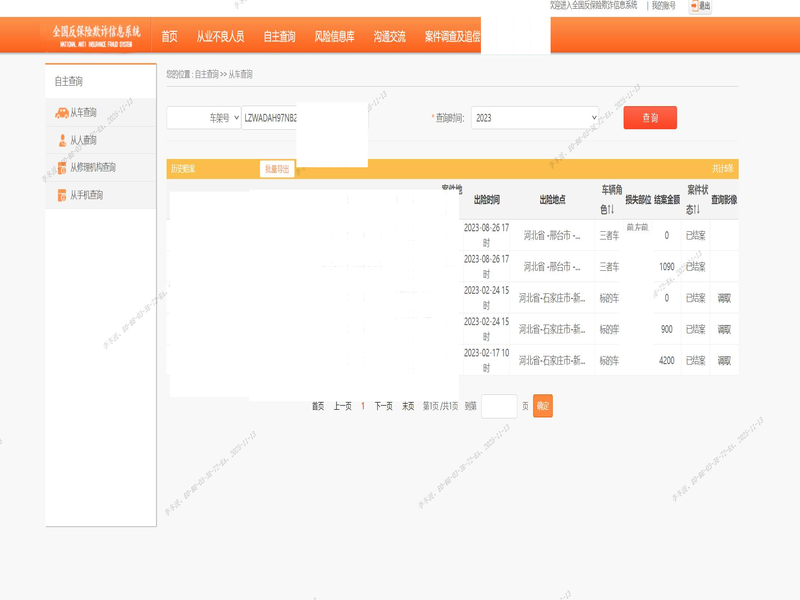Viewport: 800px width, 600px height.
Task: Click 调取 for the 4200 claim row
Action: (724, 361)
